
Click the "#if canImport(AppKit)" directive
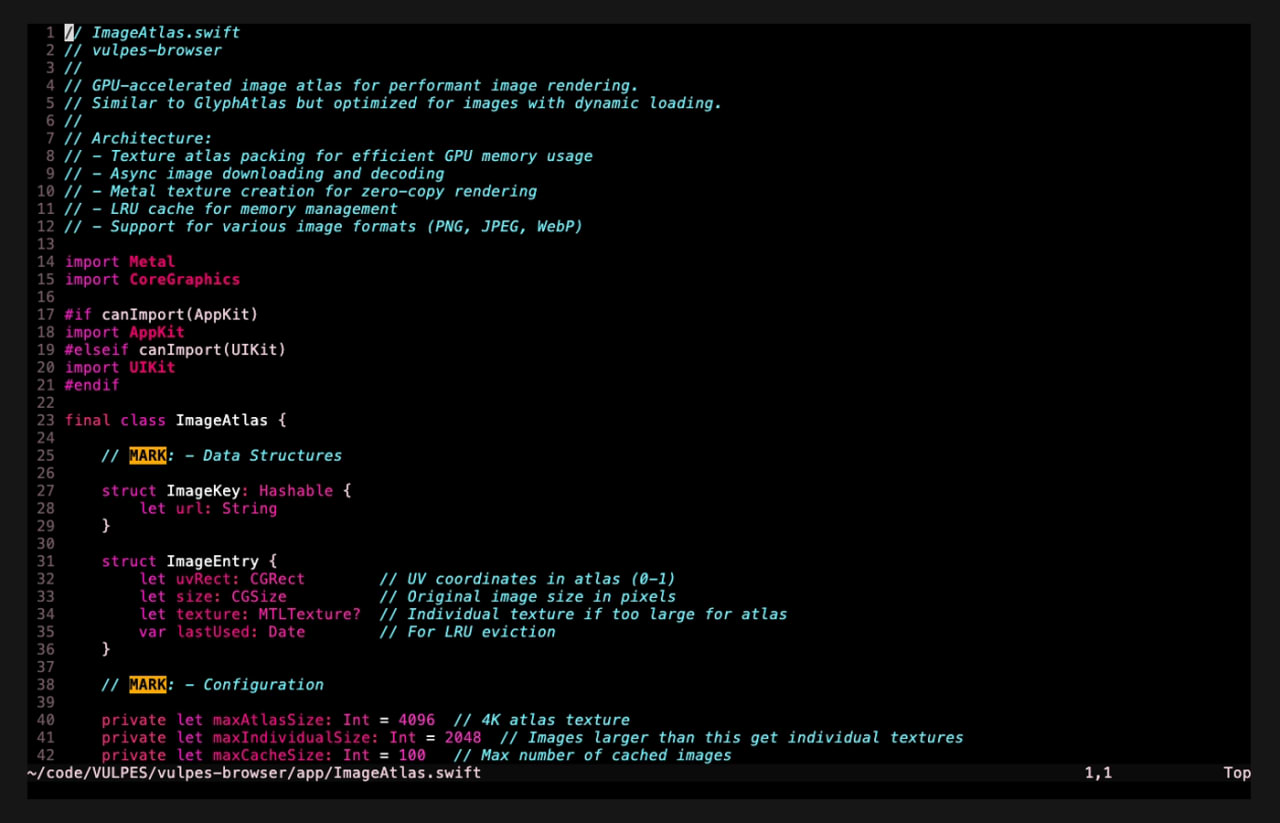point(162,314)
